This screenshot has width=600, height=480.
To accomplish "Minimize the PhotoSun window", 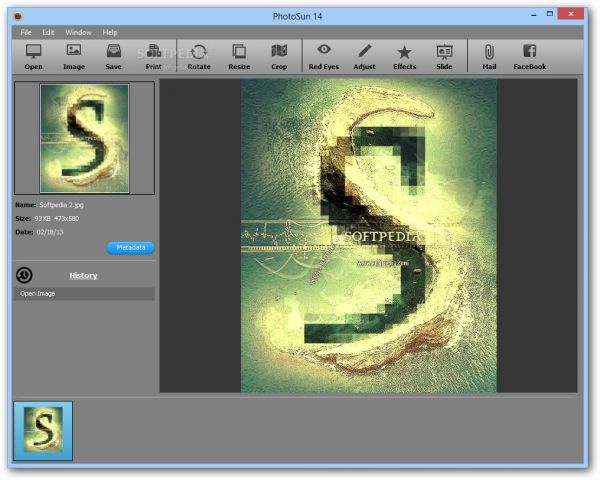I will click(534, 15).
